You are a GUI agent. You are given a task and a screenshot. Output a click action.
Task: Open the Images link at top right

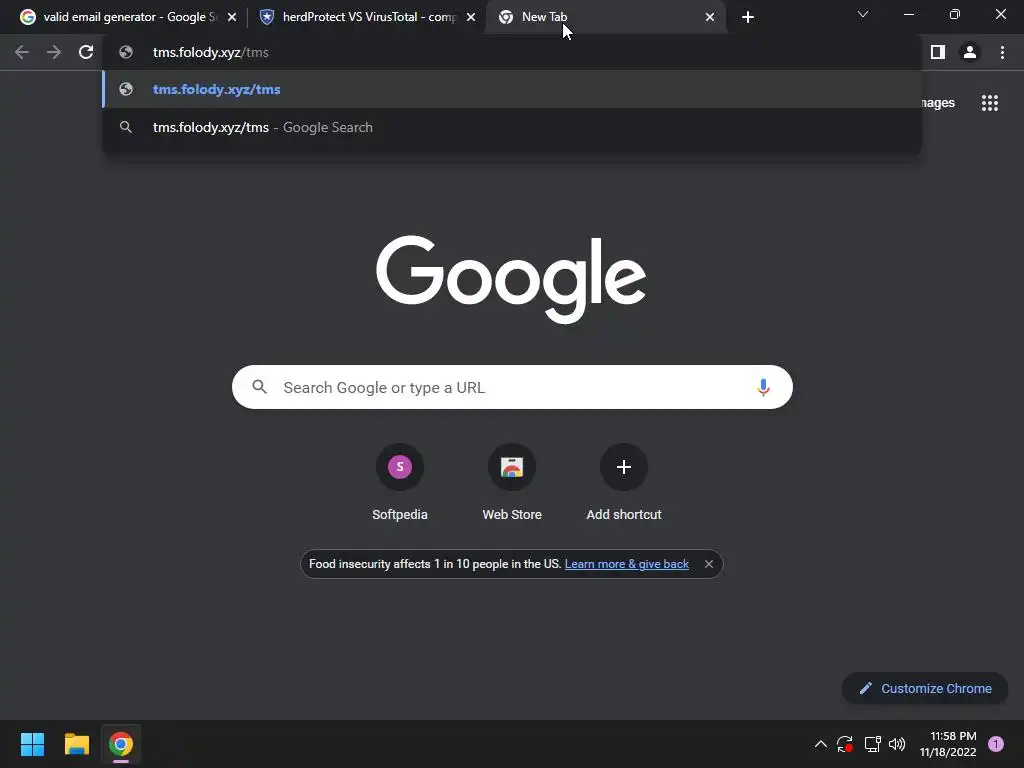coord(938,103)
